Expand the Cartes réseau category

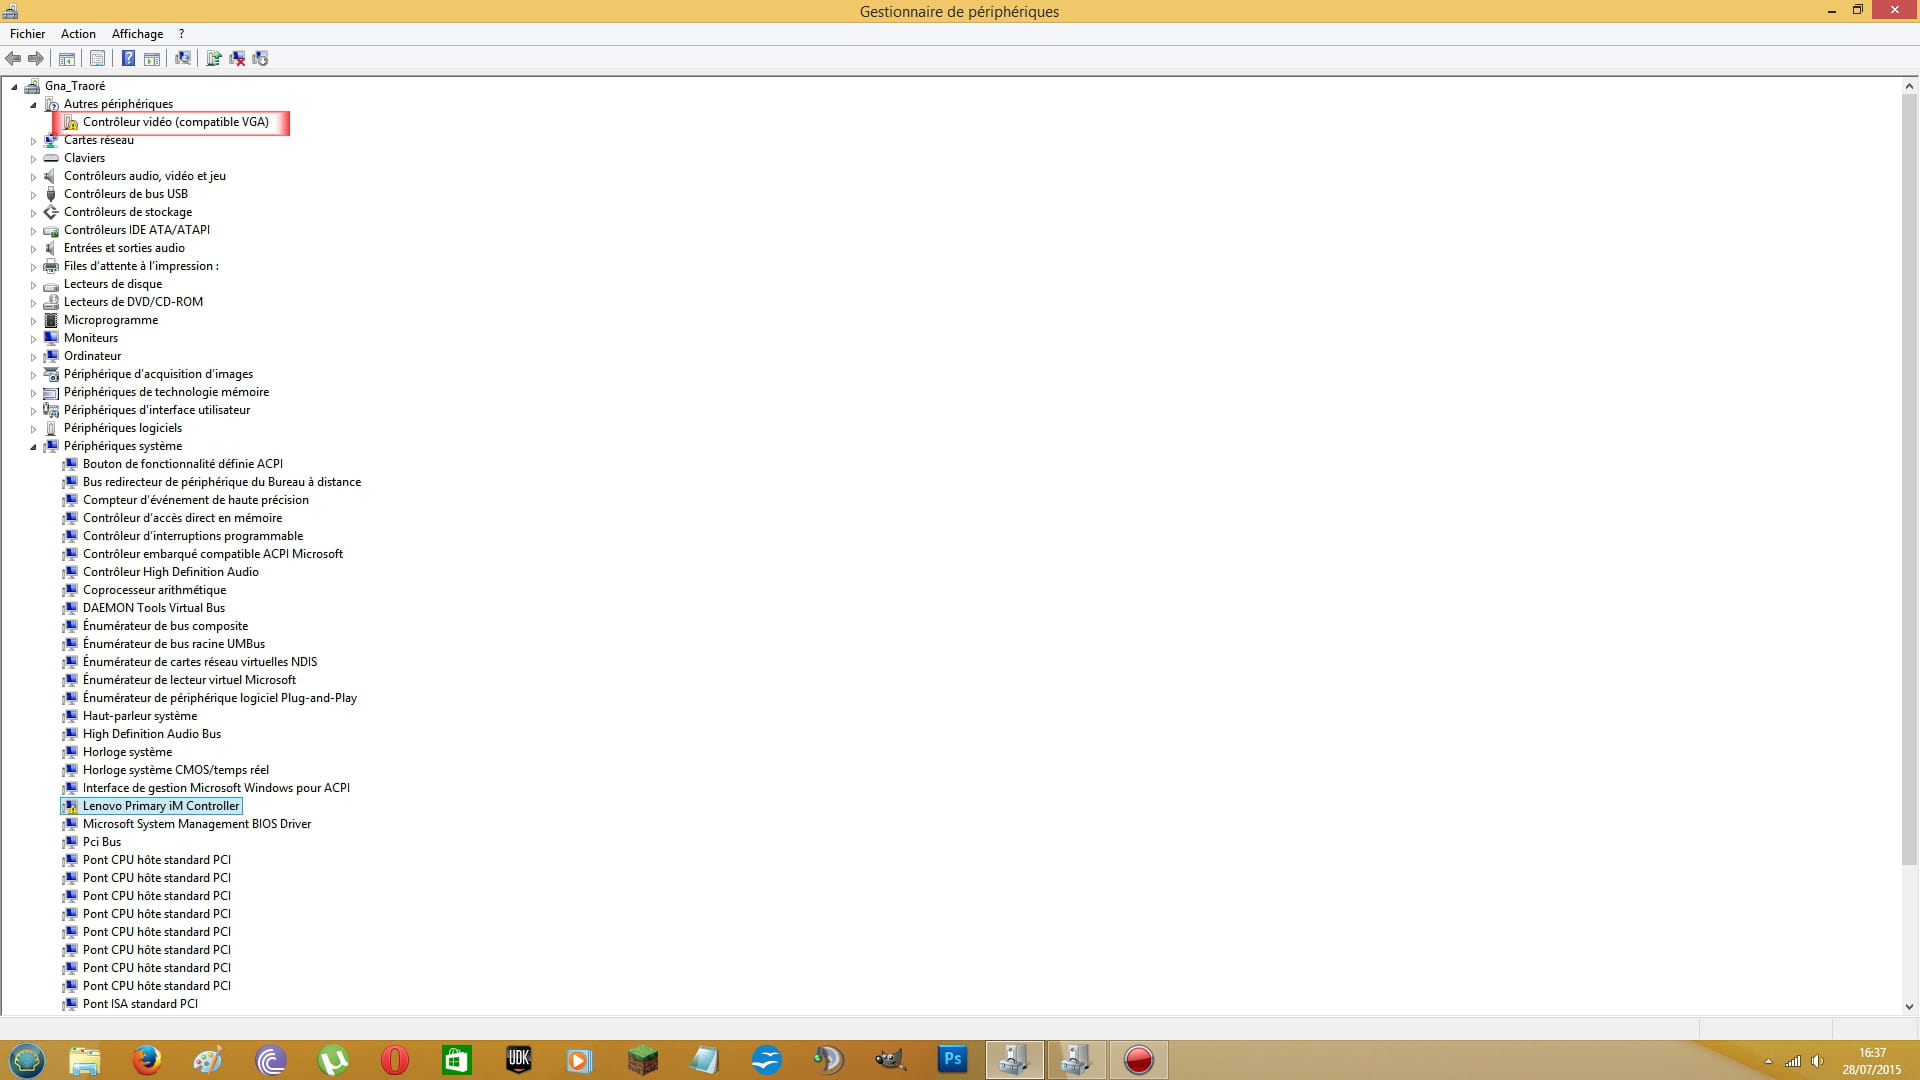[33, 141]
